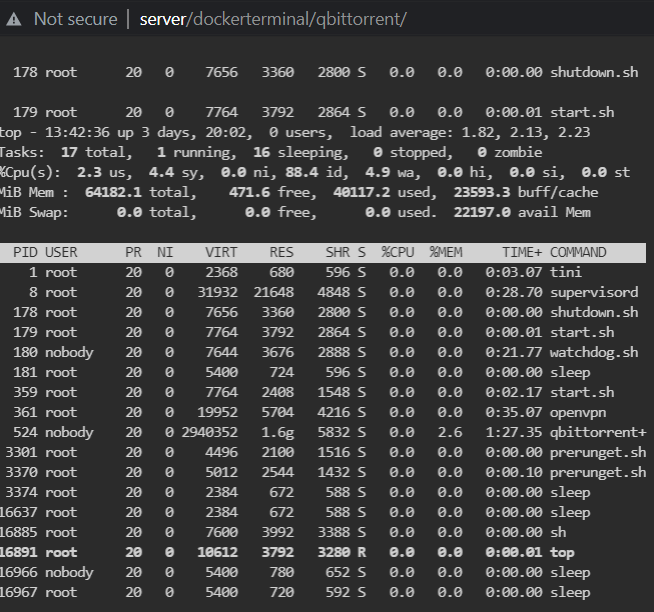The height and width of the screenshot is (612, 654).
Task: Click the 0:21.77 time for watchdog.sh
Action: click(x=514, y=353)
